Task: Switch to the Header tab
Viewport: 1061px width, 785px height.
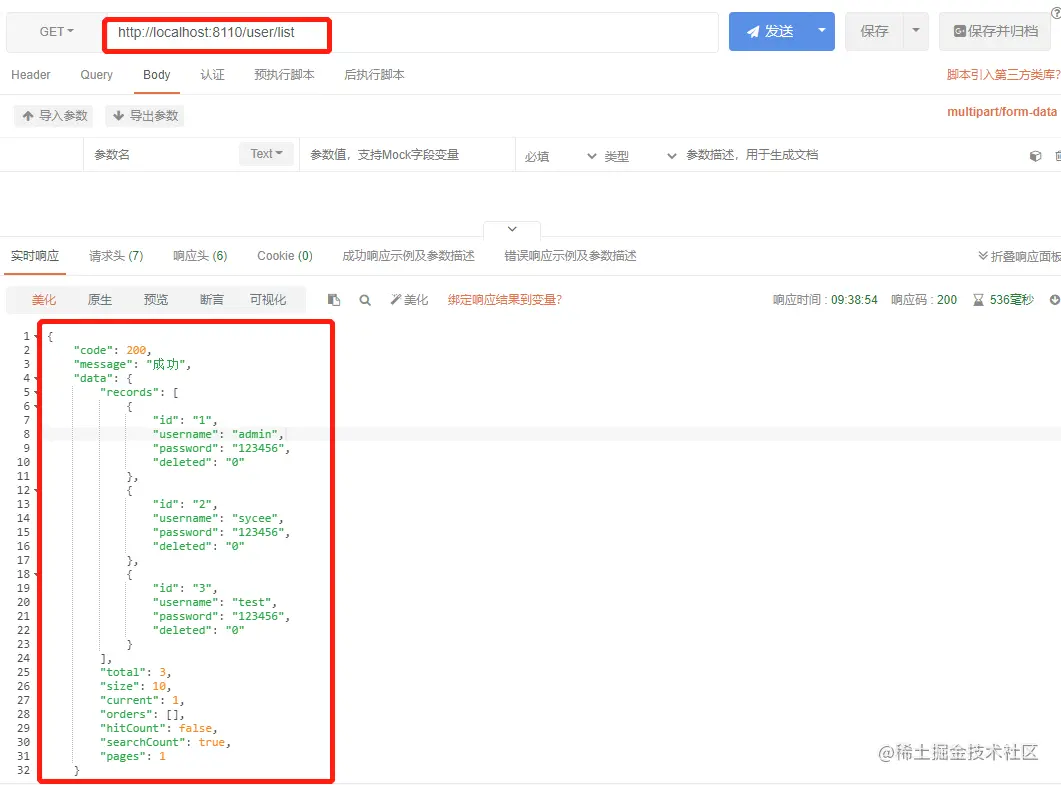Action: point(30,74)
